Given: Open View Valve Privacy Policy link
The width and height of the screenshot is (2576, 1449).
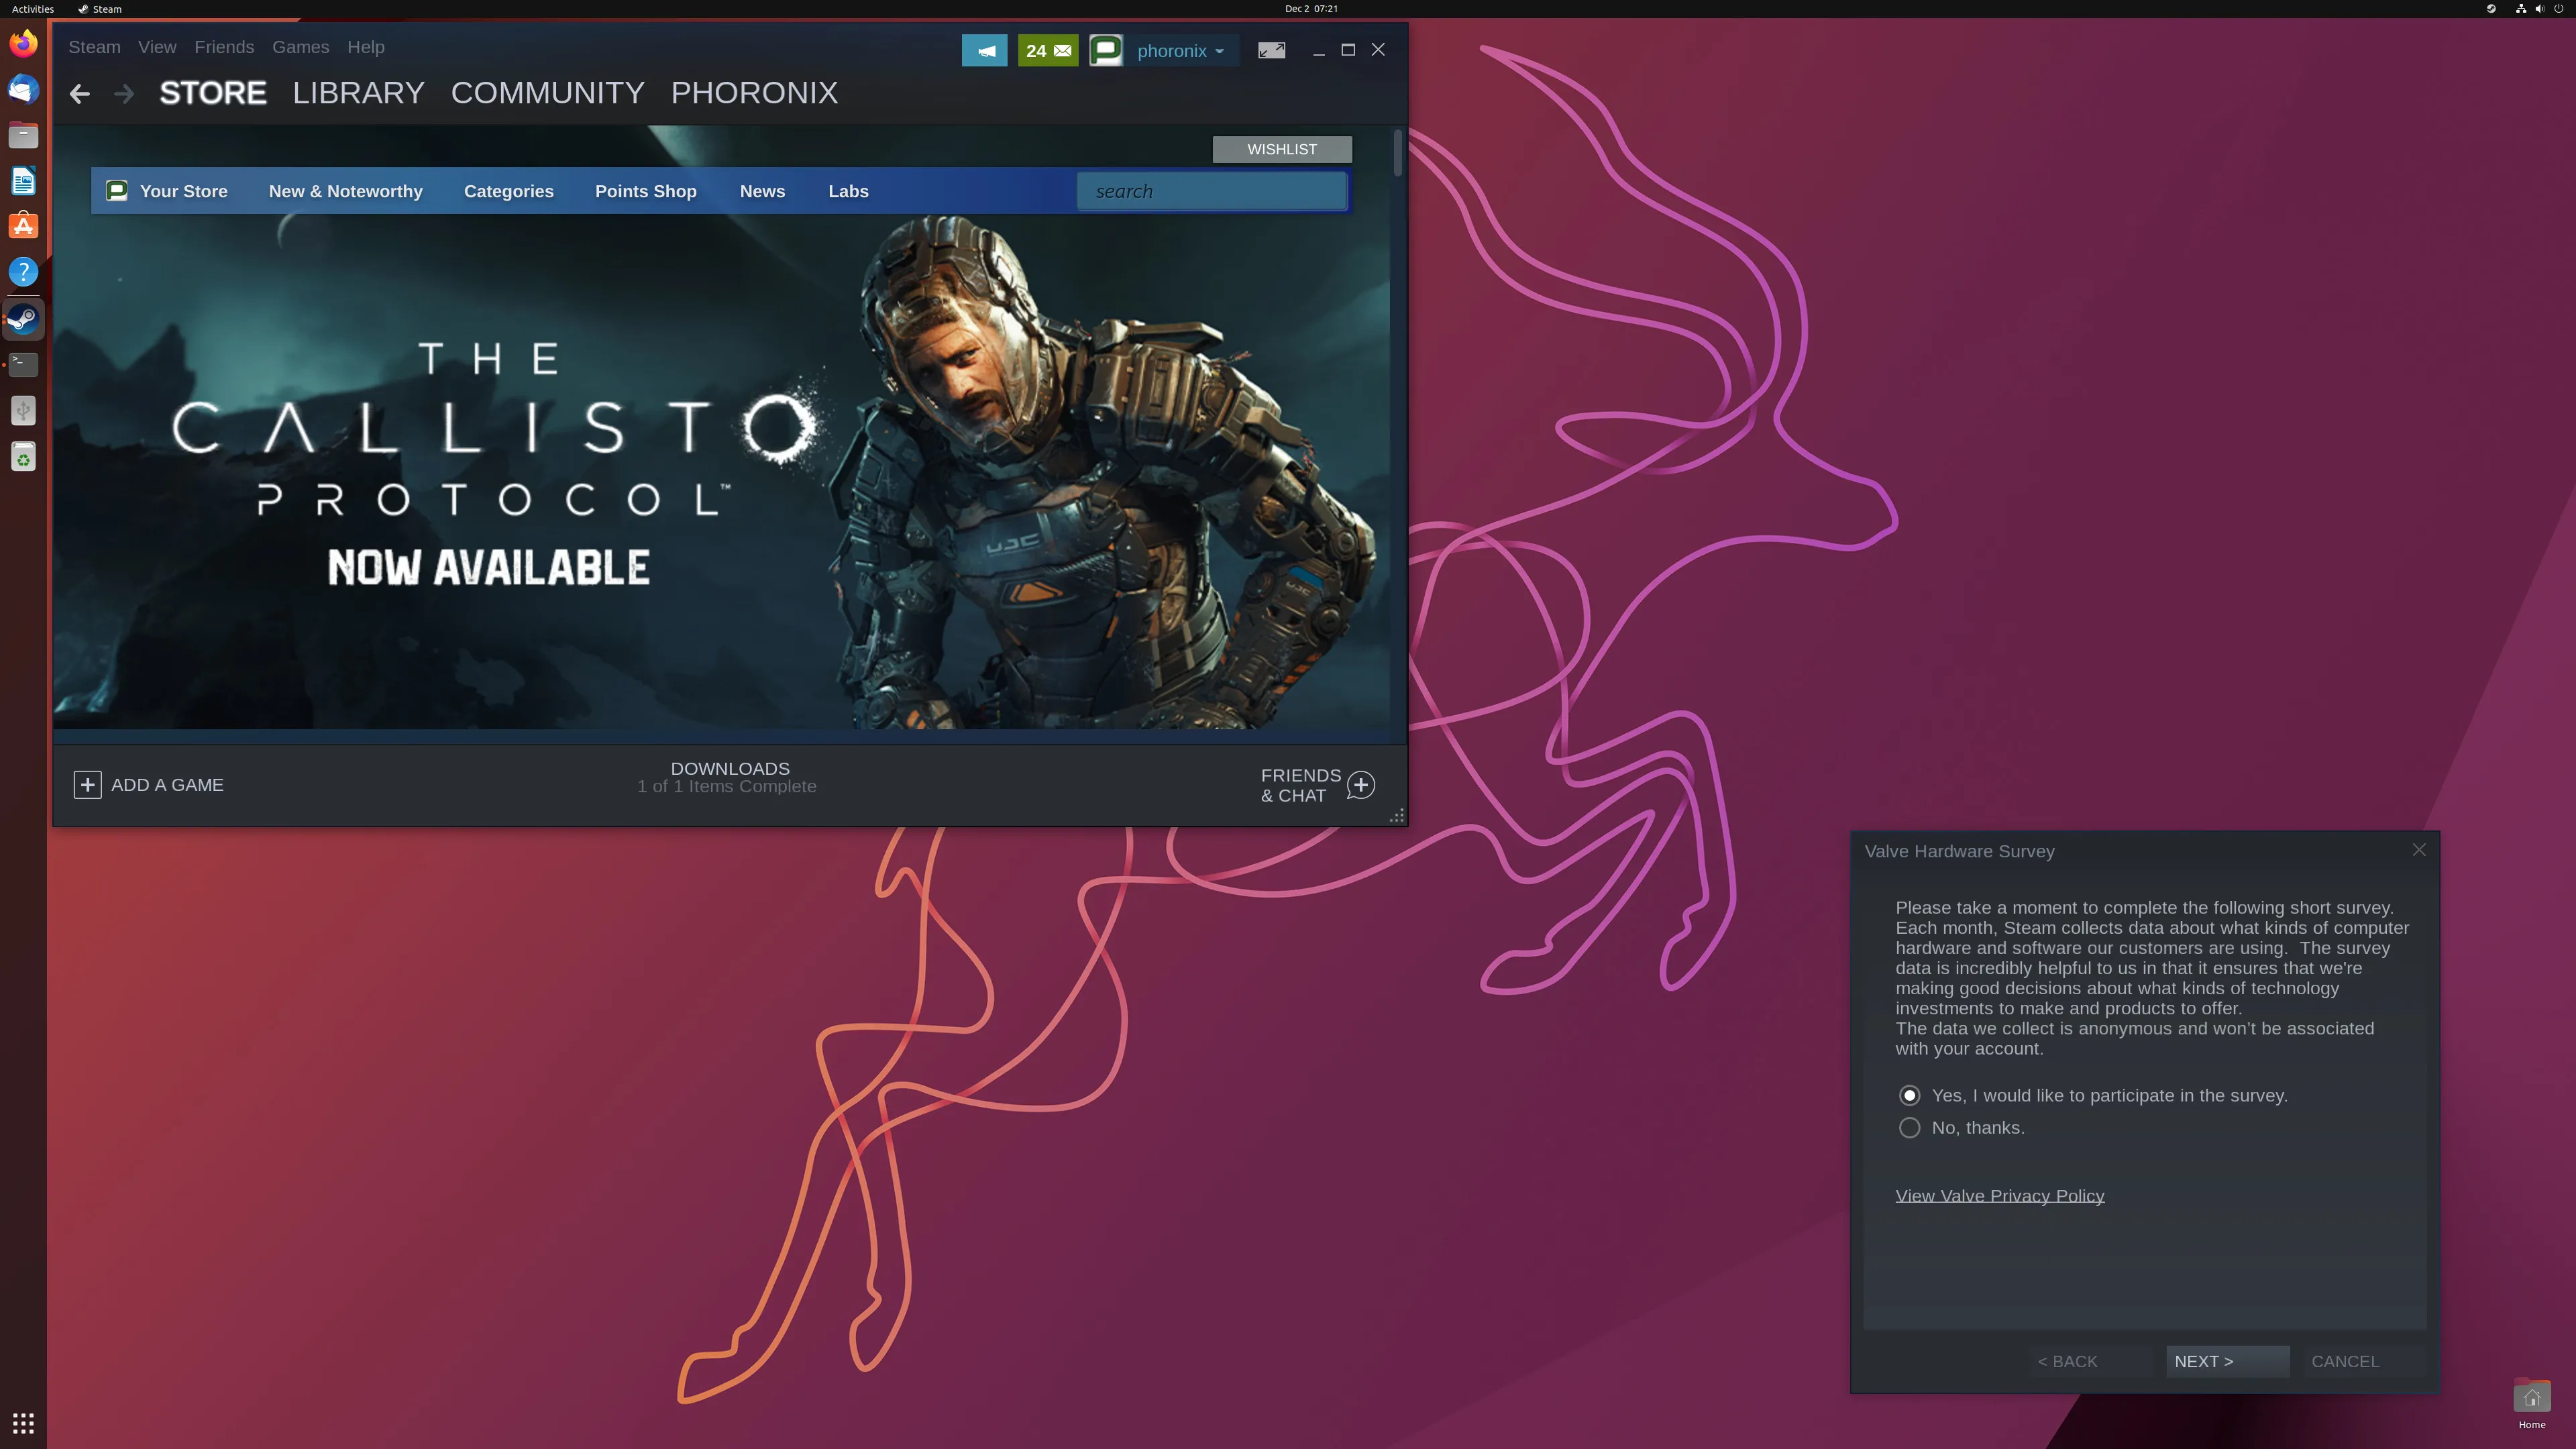Looking at the screenshot, I should [x=1999, y=1196].
